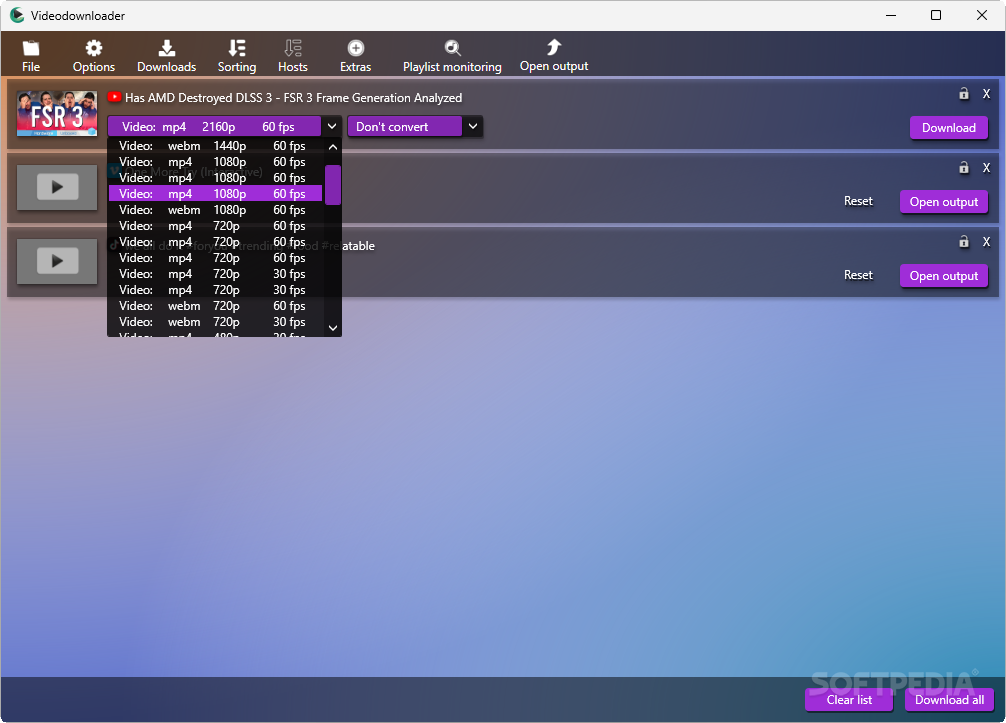1006x723 pixels.
Task: Remove the #relatable video row with X
Action: tap(987, 242)
